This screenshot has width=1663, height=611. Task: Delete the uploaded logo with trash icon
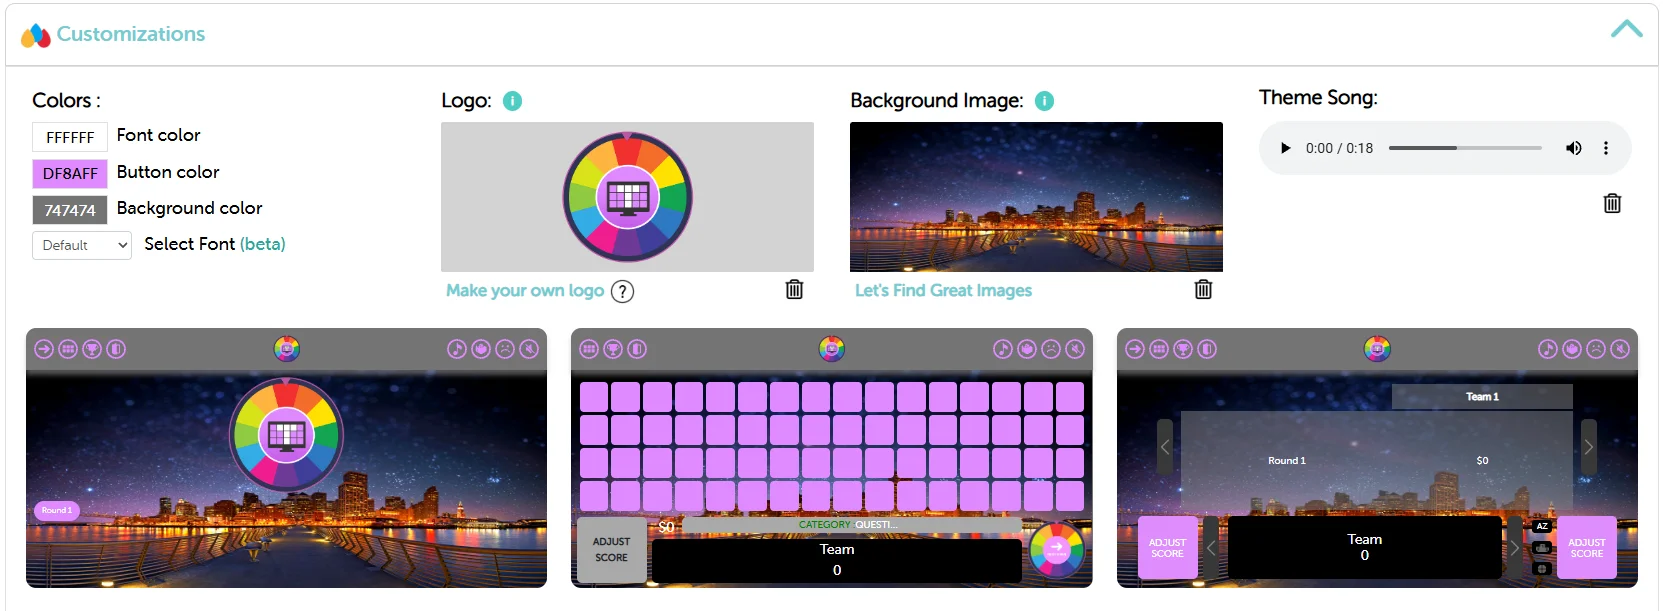[794, 290]
